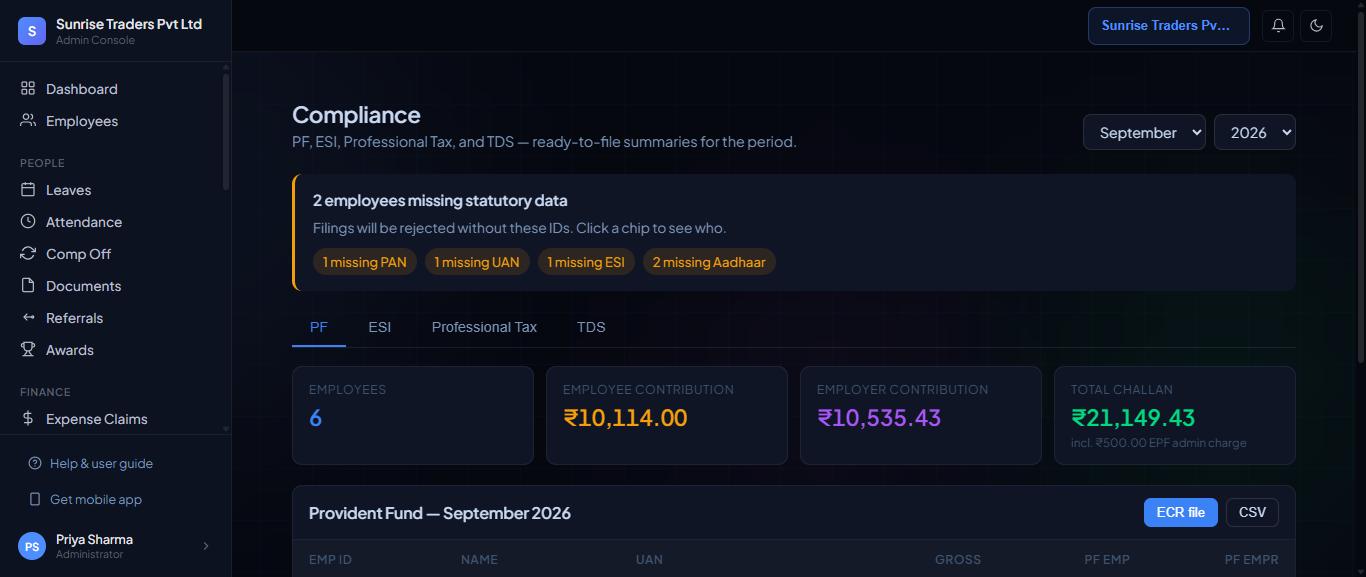Open the notifications bell icon
The height and width of the screenshot is (577, 1366).
pos(1278,26)
